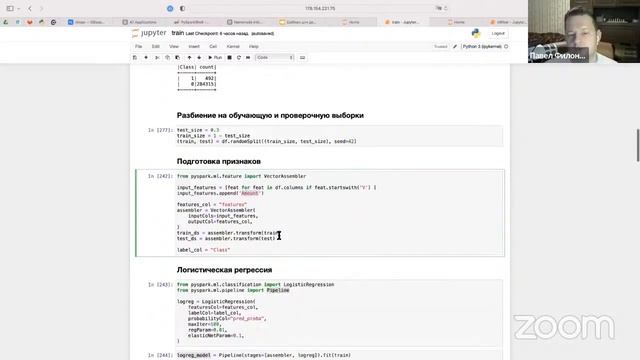Click the Trusted notebook indicator
The height and width of the screenshot is (360, 640).
coord(440,47)
